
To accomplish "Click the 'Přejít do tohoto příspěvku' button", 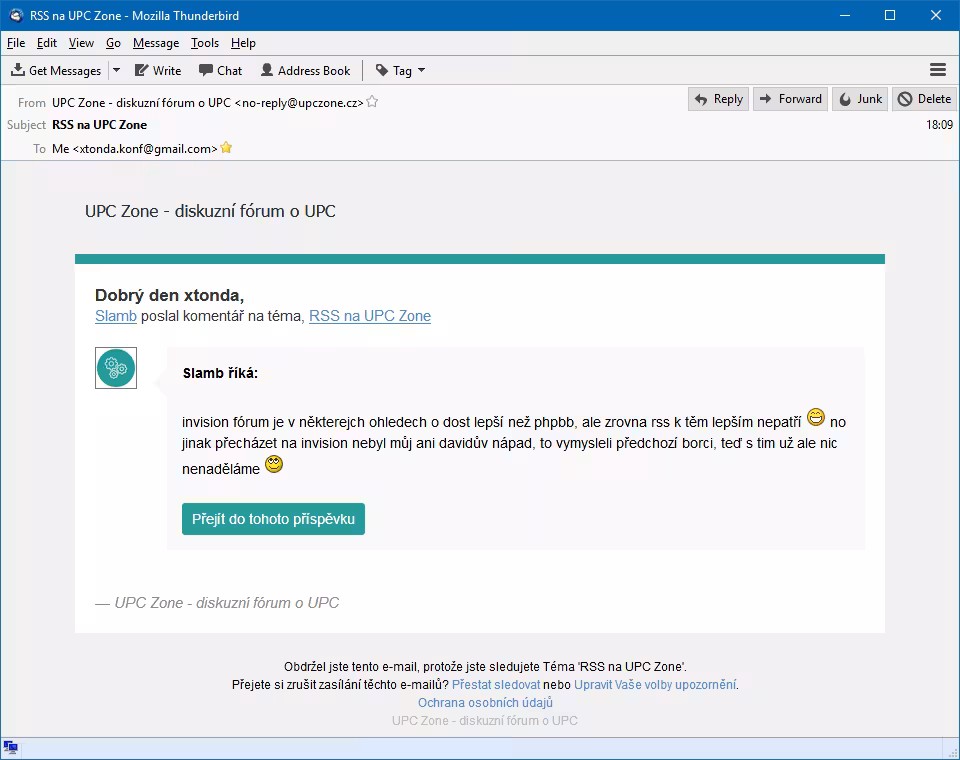I will coord(273,519).
